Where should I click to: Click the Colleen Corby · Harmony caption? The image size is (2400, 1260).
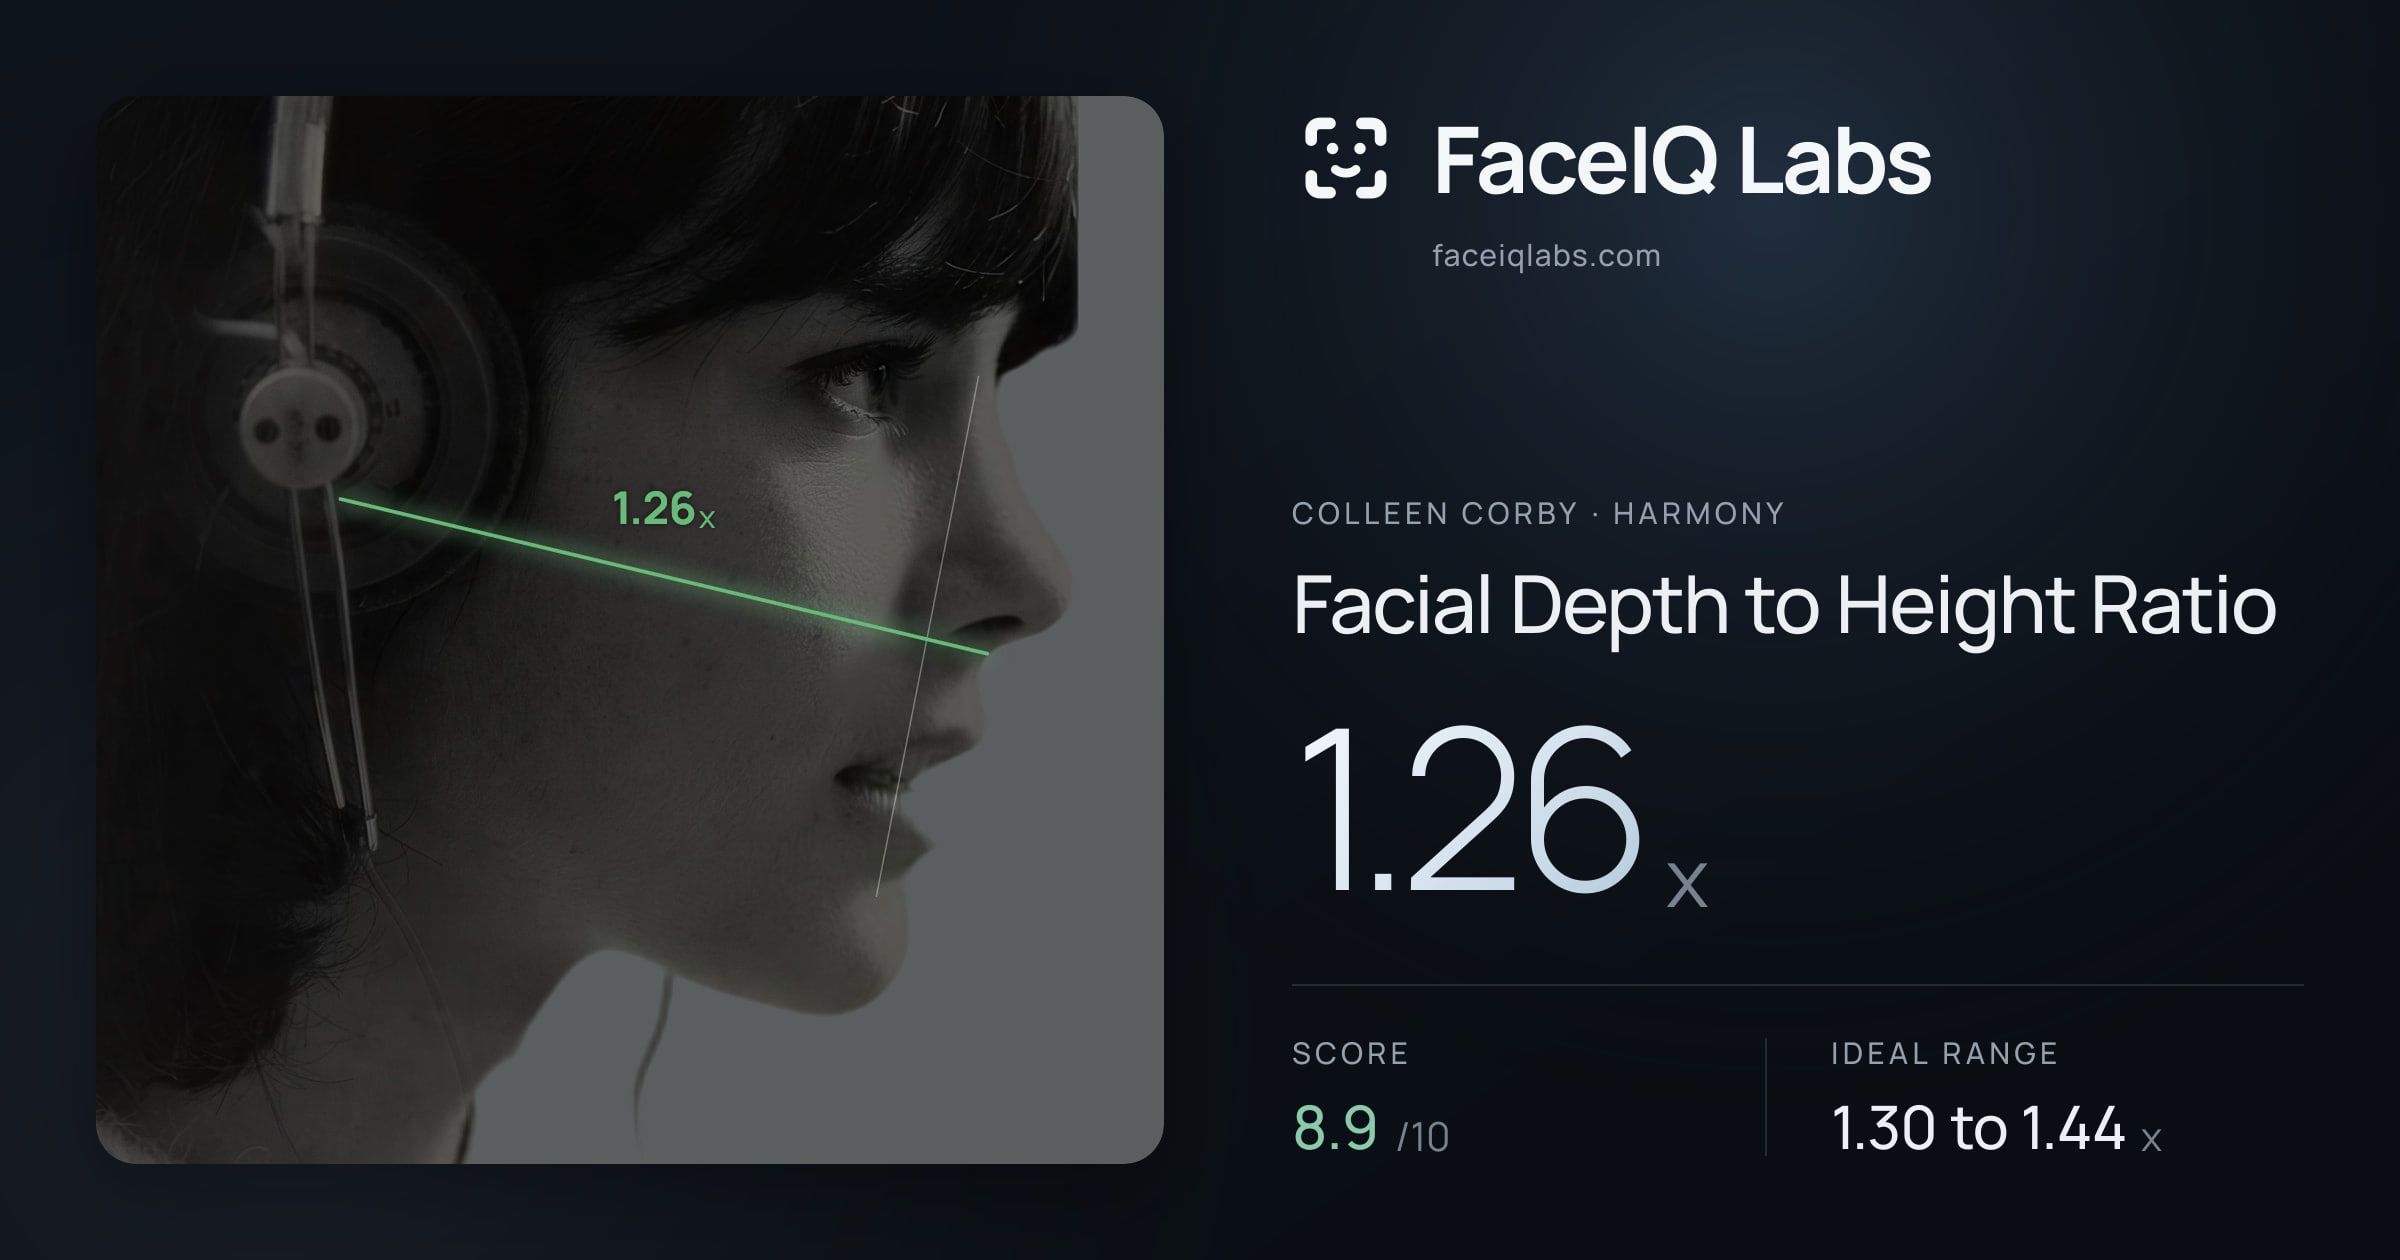[1538, 513]
